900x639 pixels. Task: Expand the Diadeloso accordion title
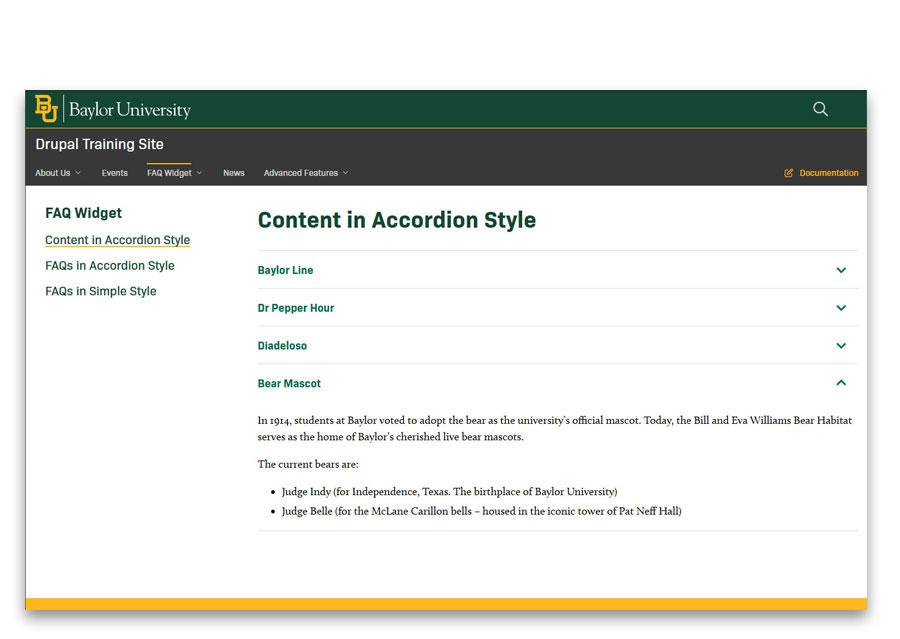coord(282,346)
